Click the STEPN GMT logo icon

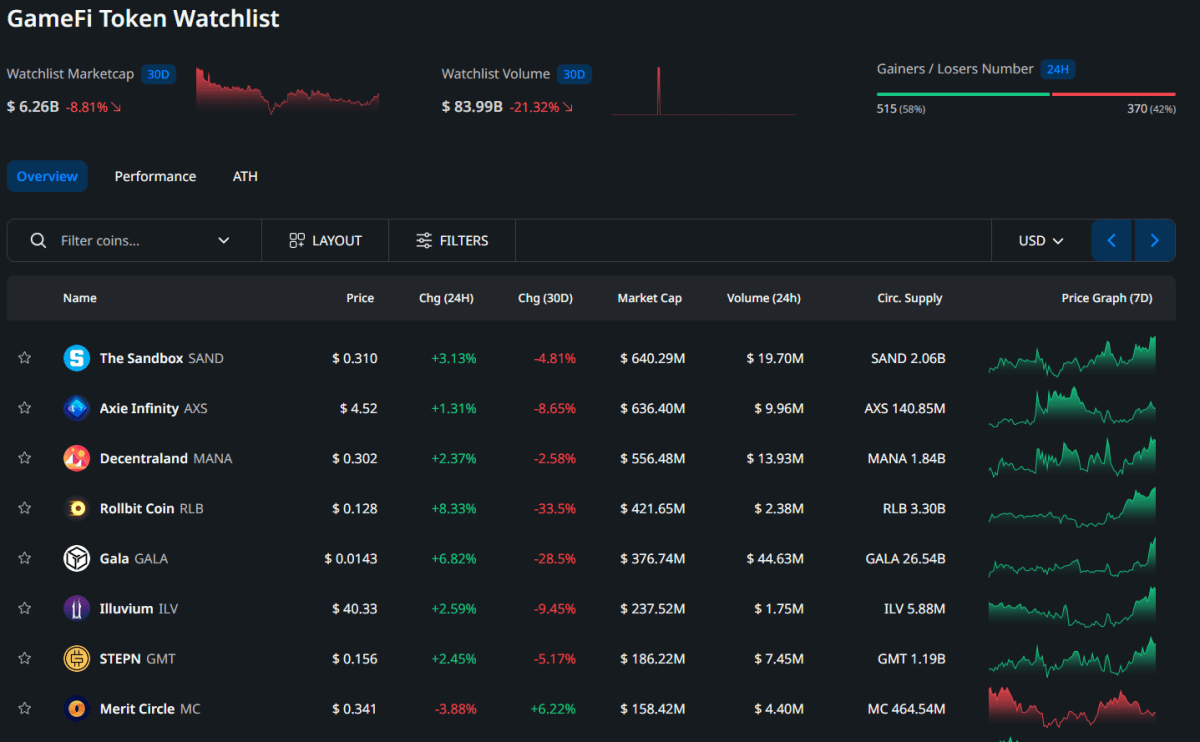tap(77, 658)
